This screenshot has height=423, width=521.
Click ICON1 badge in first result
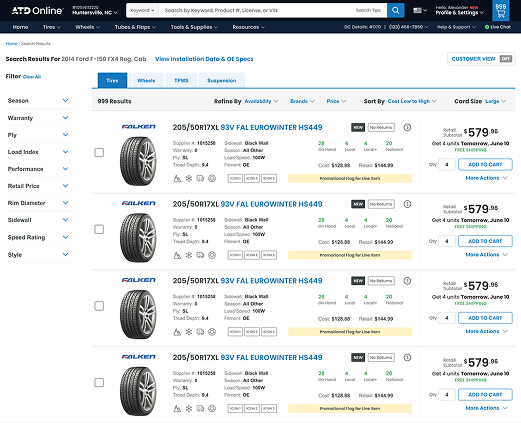pos(235,178)
